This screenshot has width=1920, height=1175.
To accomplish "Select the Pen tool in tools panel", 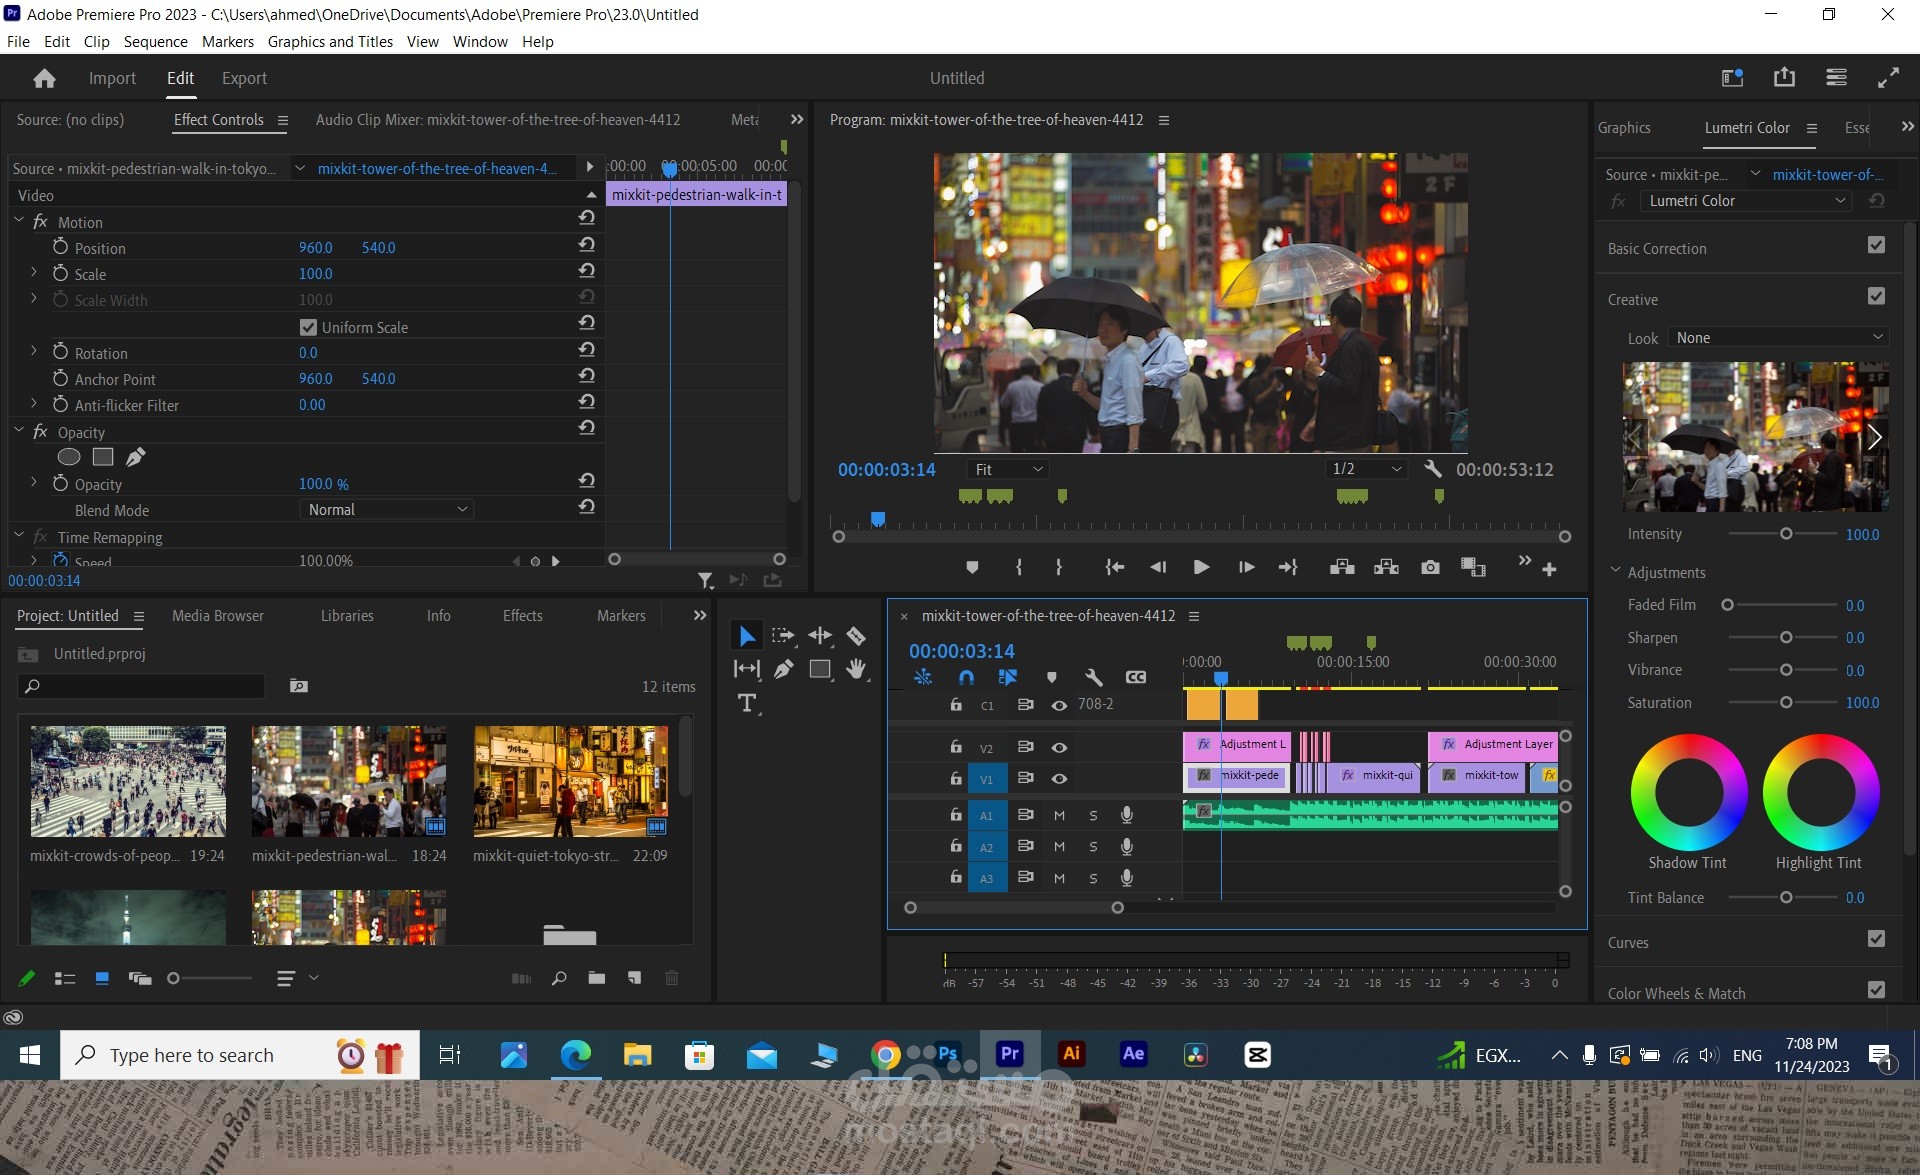I will point(783,669).
